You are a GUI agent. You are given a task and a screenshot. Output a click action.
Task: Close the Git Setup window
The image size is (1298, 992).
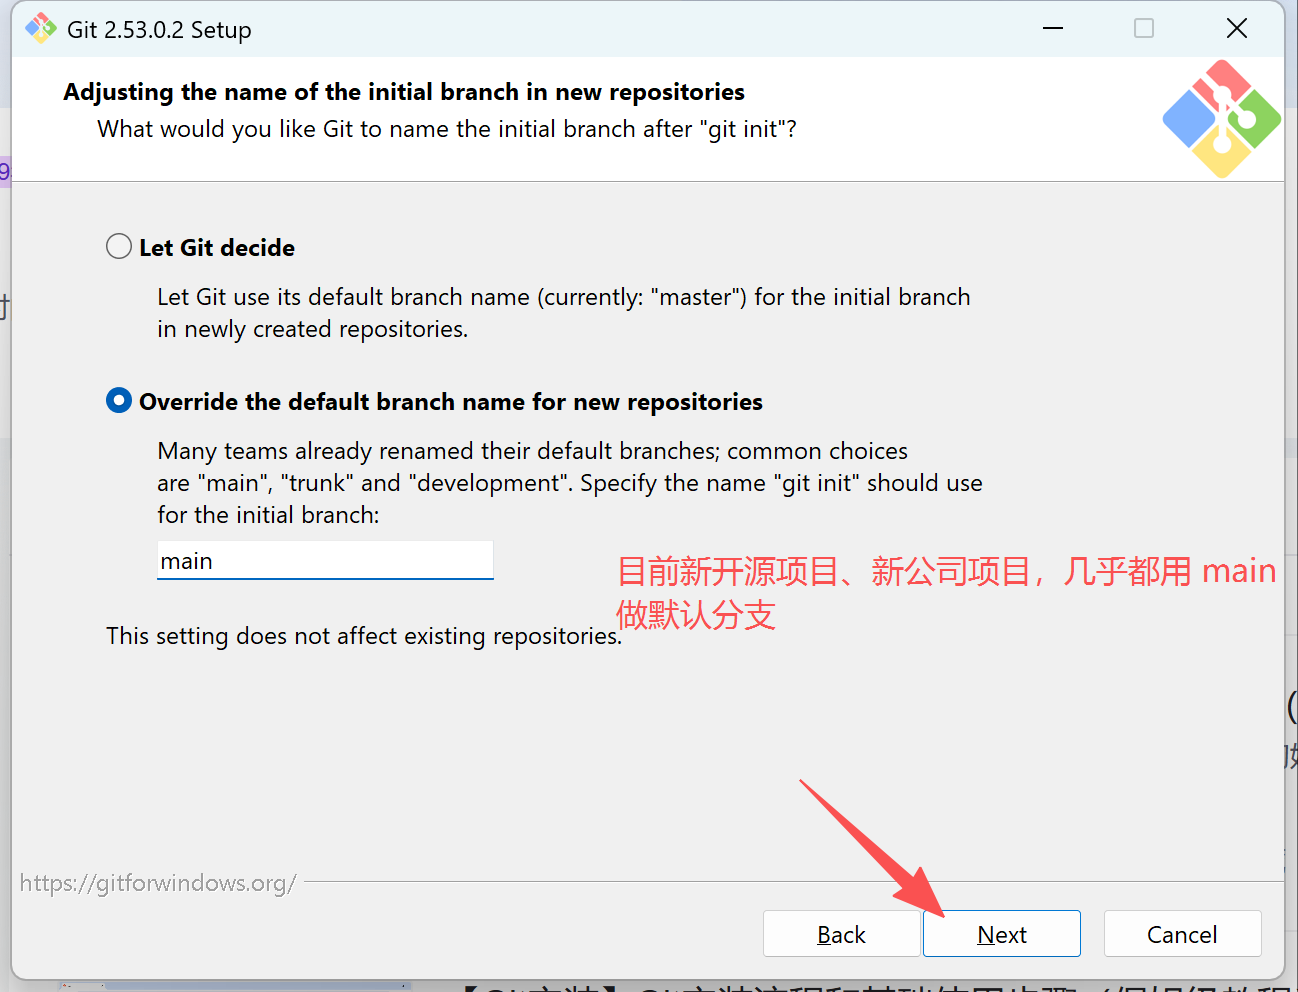coord(1237,28)
